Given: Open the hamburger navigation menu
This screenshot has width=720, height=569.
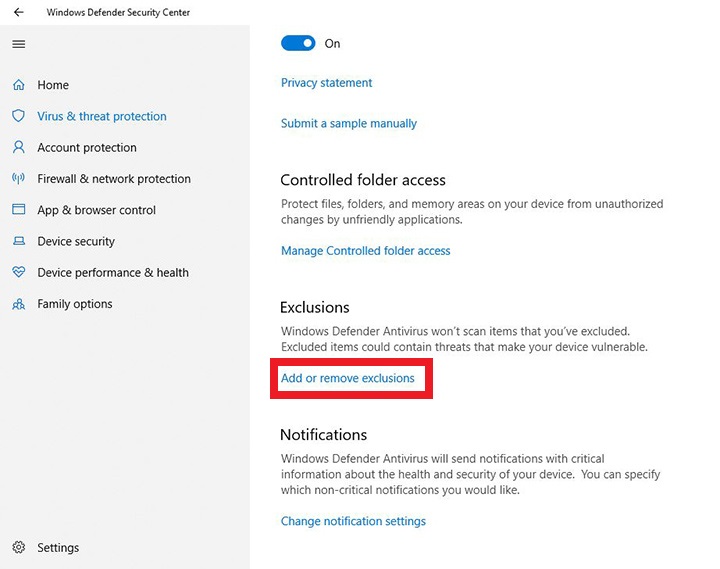Looking at the screenshot, I should tap(18, 44).
